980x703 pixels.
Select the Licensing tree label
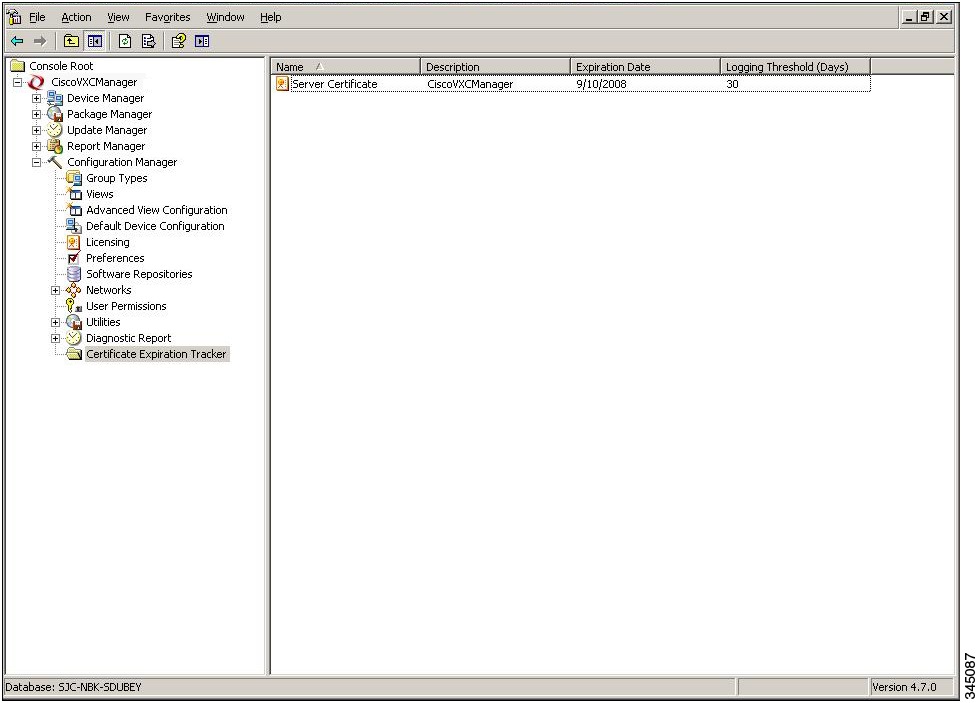[x=108, y=242]
